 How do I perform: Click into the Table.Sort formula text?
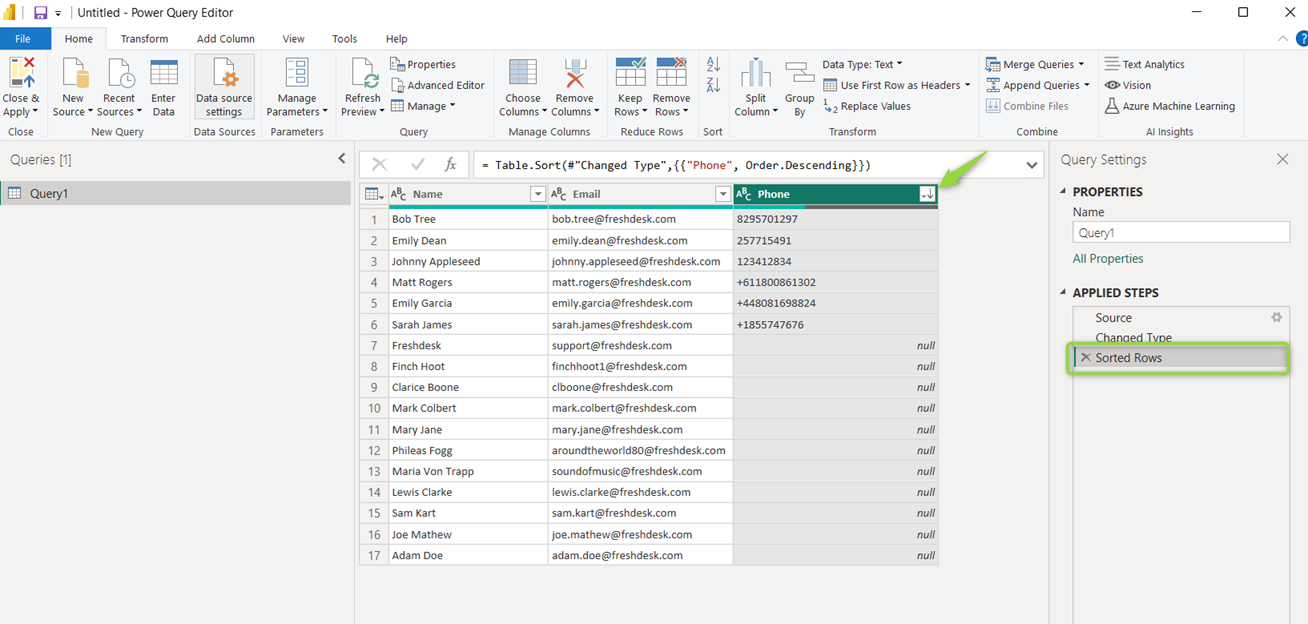pos(675,165)
